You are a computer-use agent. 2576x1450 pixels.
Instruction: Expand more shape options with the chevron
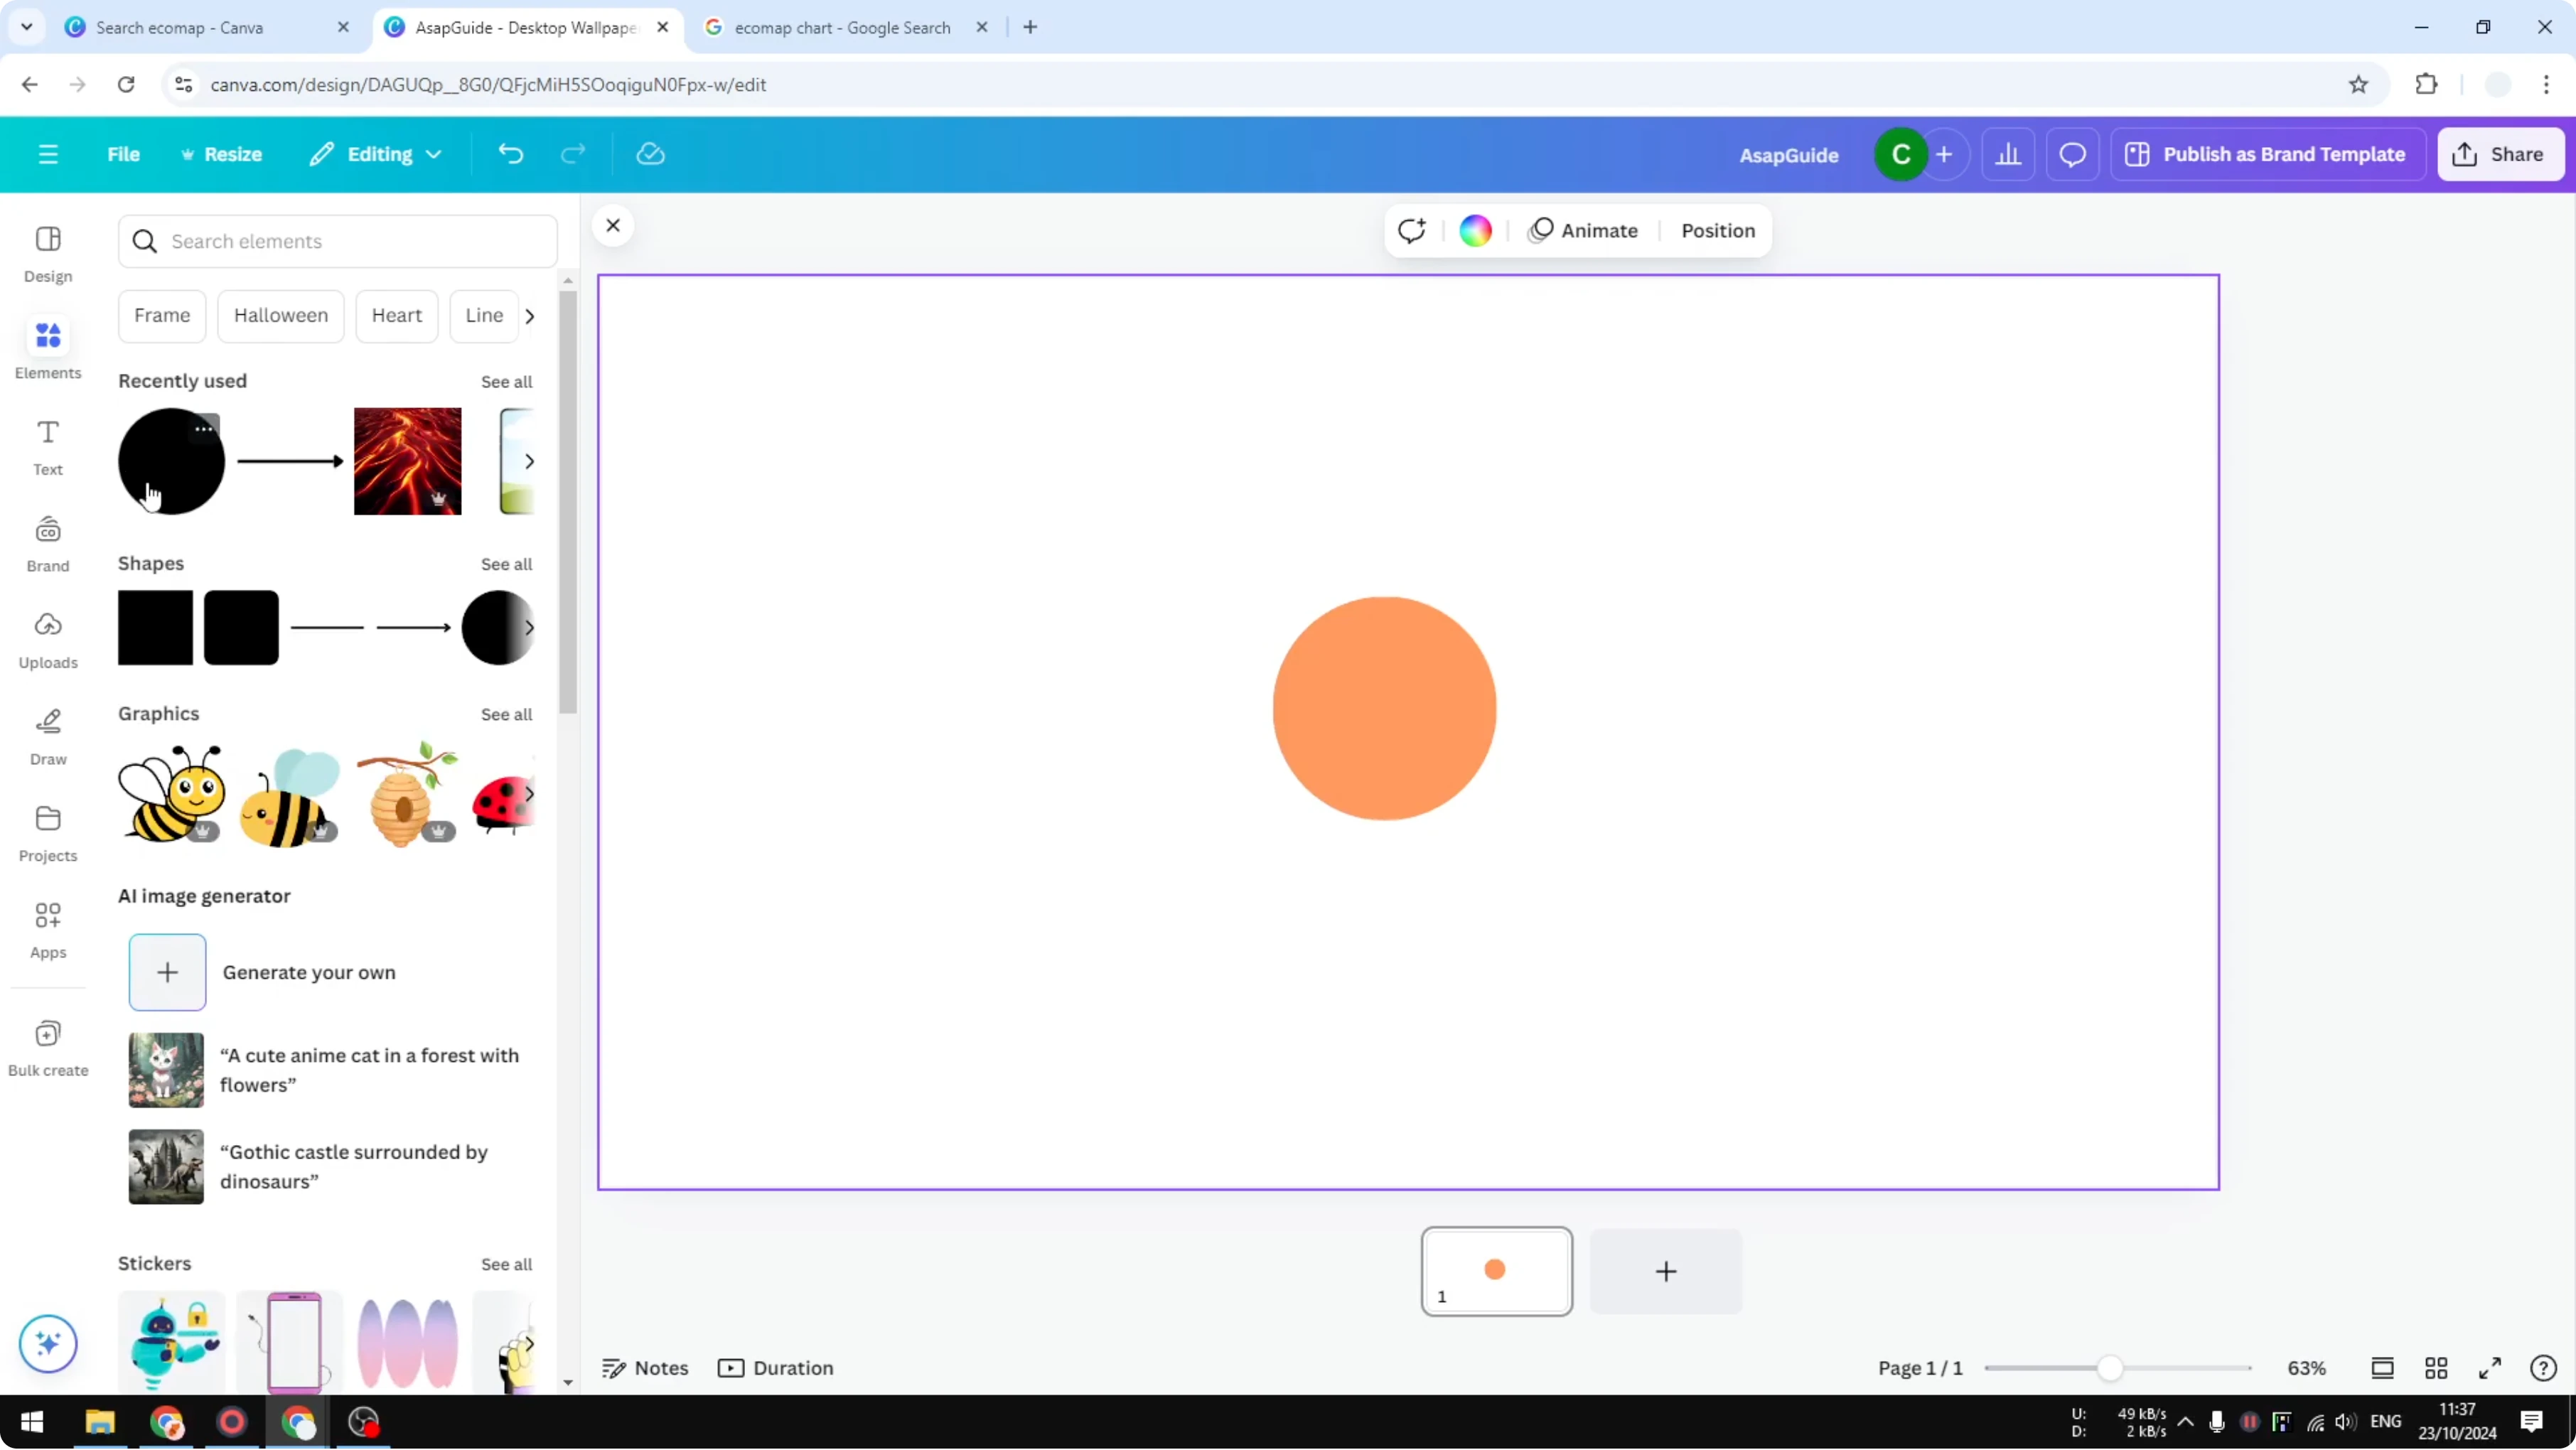tap(530, 628)
